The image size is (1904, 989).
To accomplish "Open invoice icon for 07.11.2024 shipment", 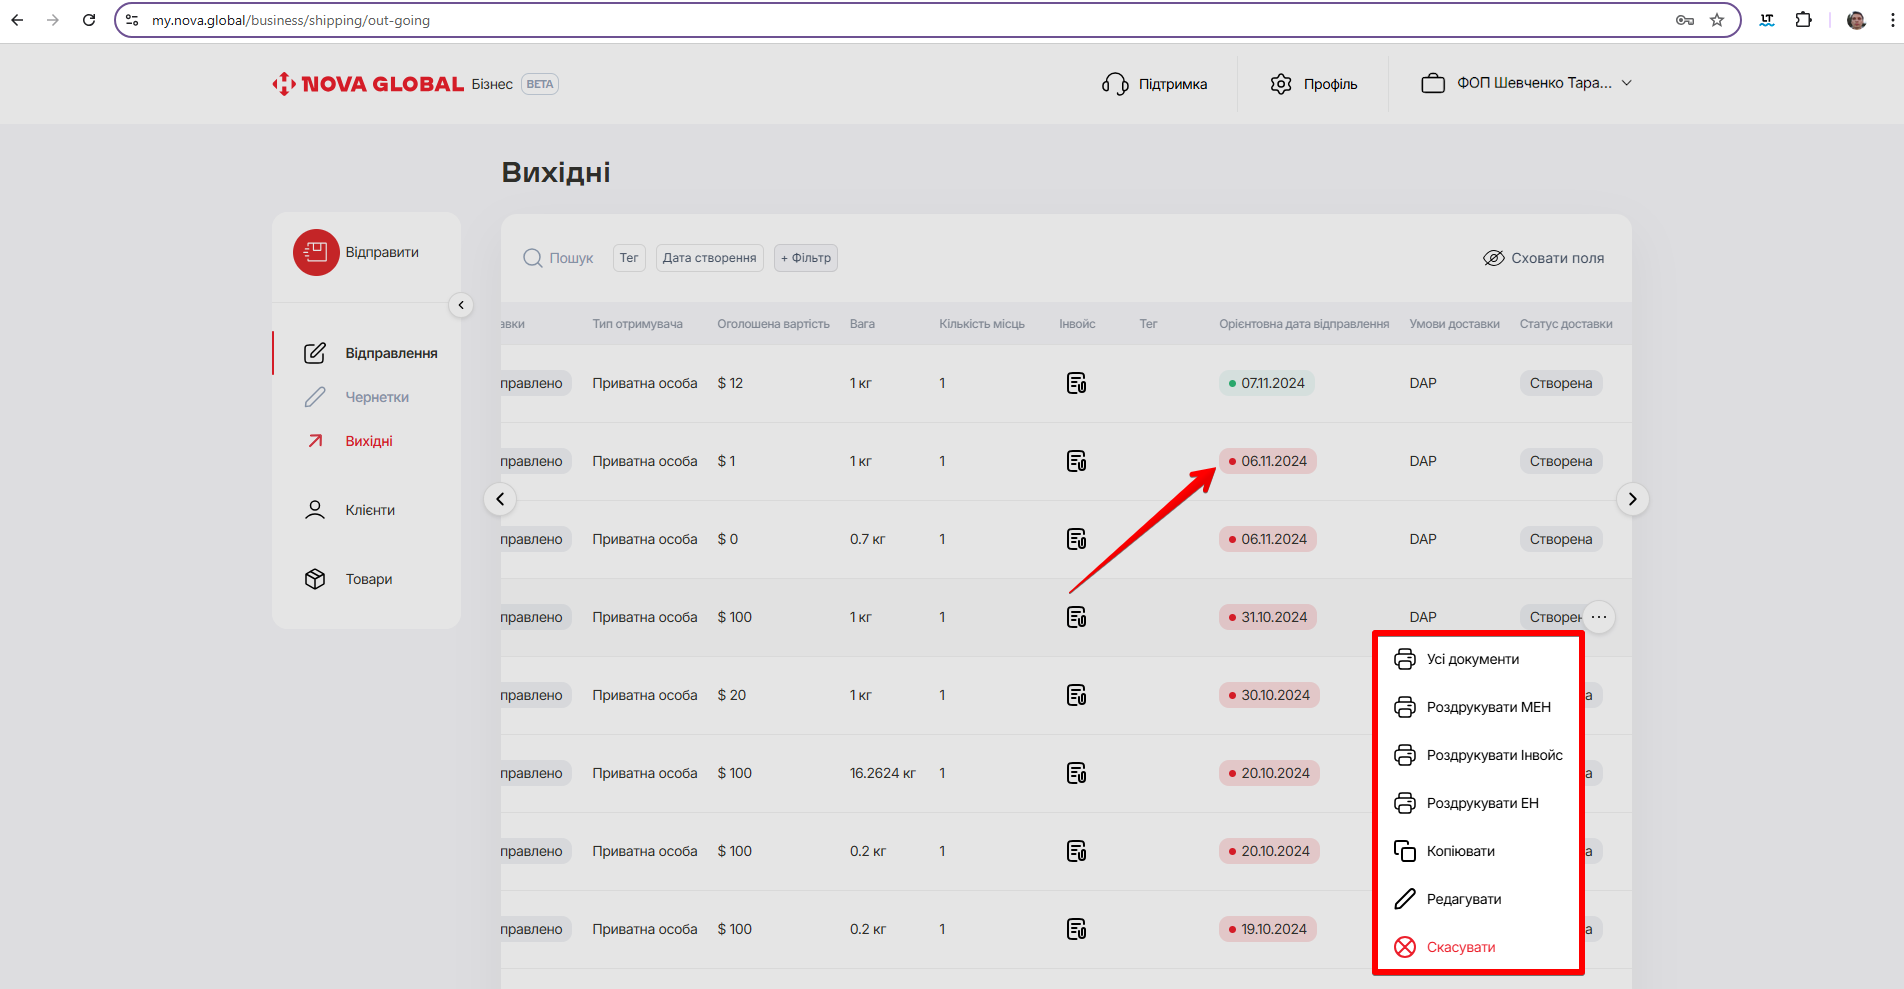I will 1076,384.
